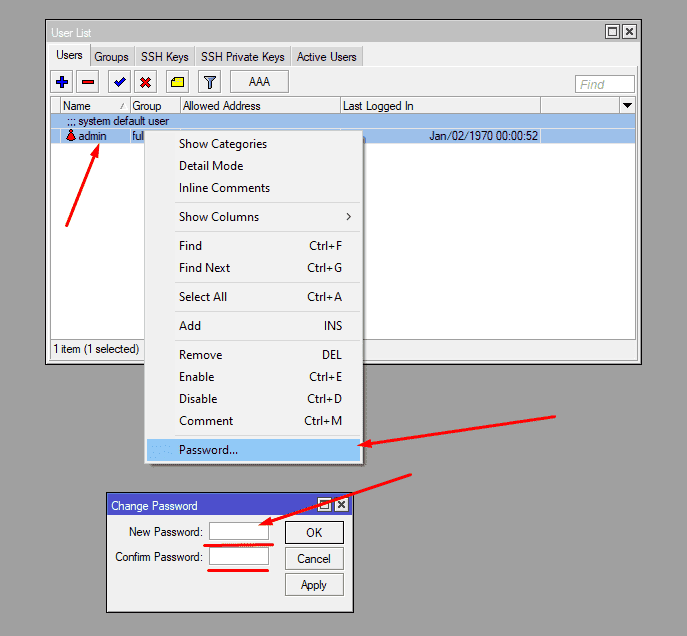The height and width of the screenshot is (636, 687).
Task: Restore the User List window size
Action: (612, 32)
